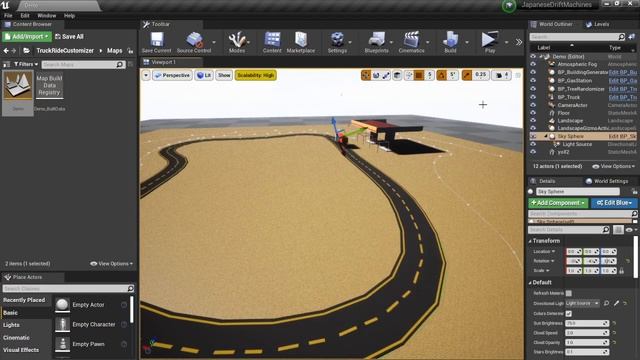This screenshot has height=360, width=640.
Task: Open the Blueprints toolbar icon
Action: (x=376, y=42)
